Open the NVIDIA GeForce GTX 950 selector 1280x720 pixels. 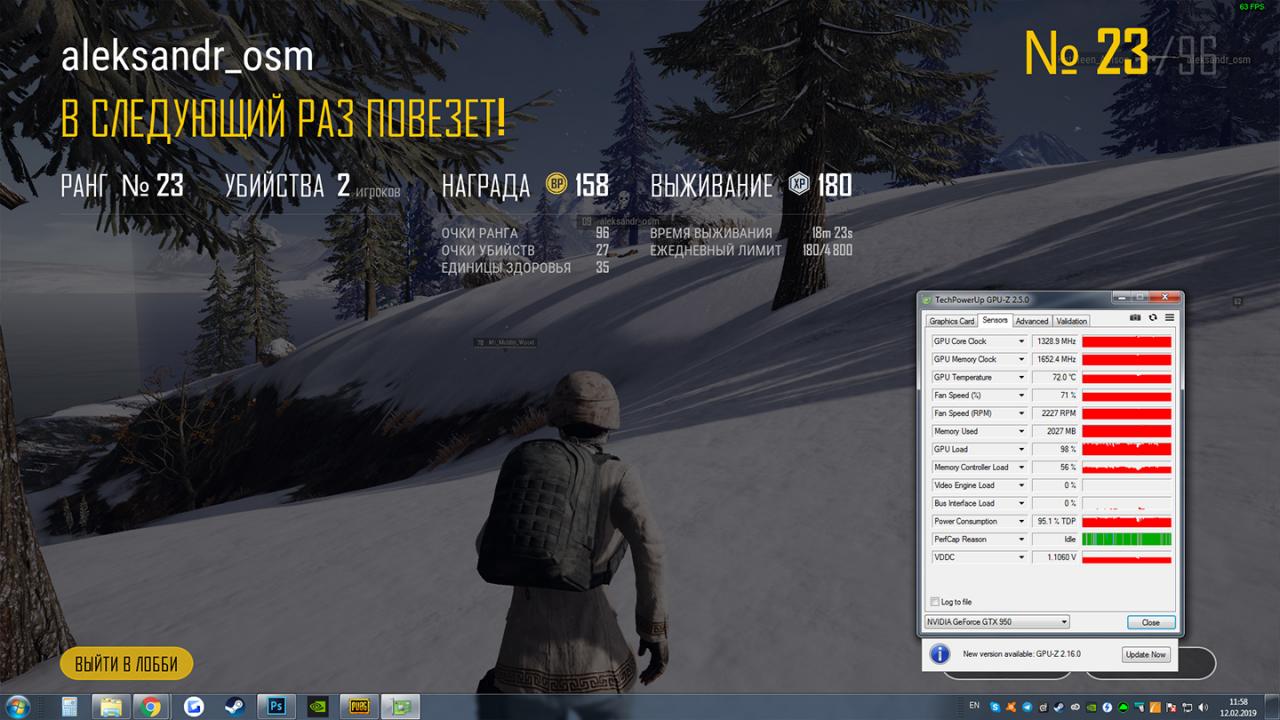(996, 622)
